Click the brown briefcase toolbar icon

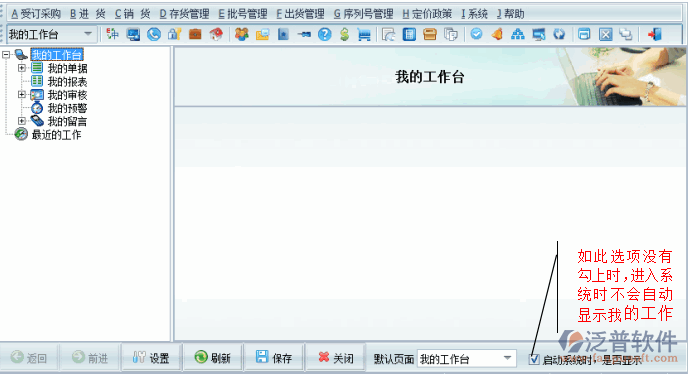(x=195, y=34)
